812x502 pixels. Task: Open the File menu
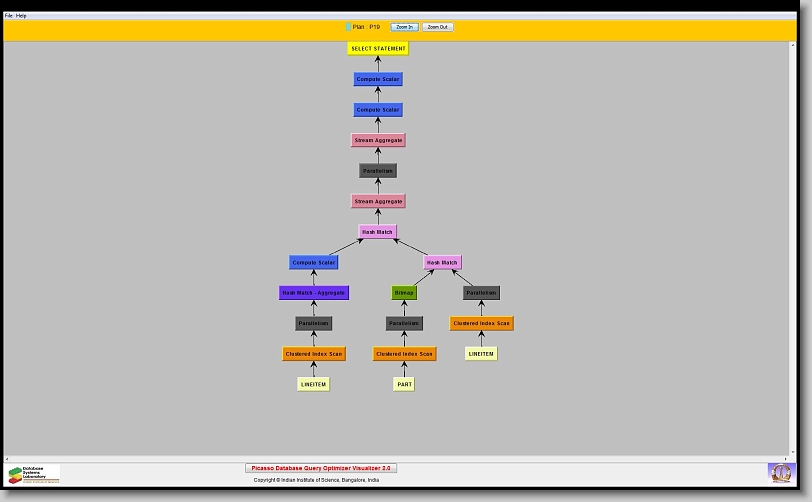(9, 16)
